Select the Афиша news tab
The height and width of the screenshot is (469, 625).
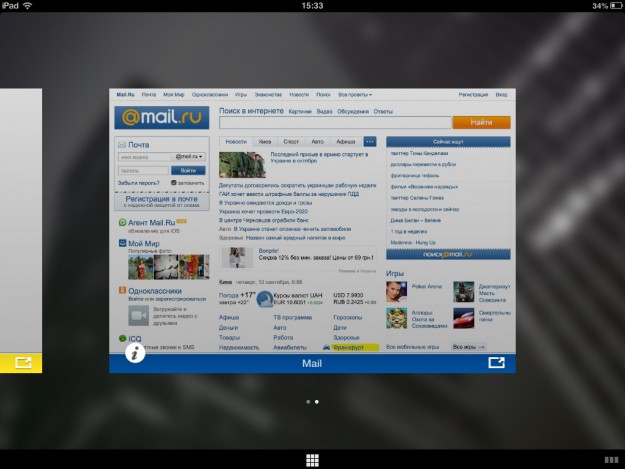pyautogui.click(x=346, y=142)
